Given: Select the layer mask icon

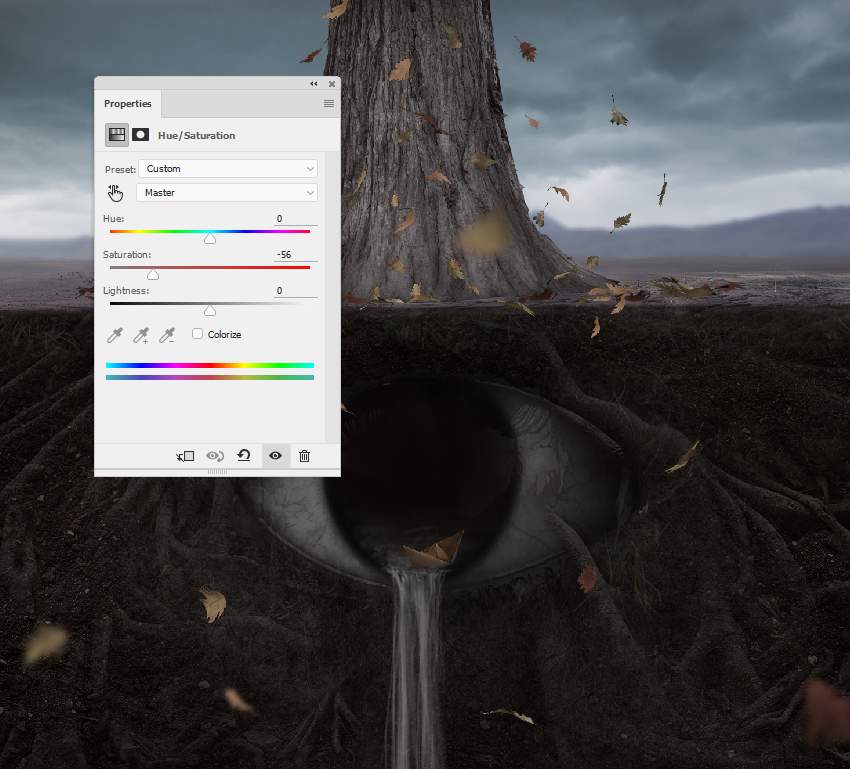Looking at the screenshot, I should pyautogui.click(x=140, y=135).
